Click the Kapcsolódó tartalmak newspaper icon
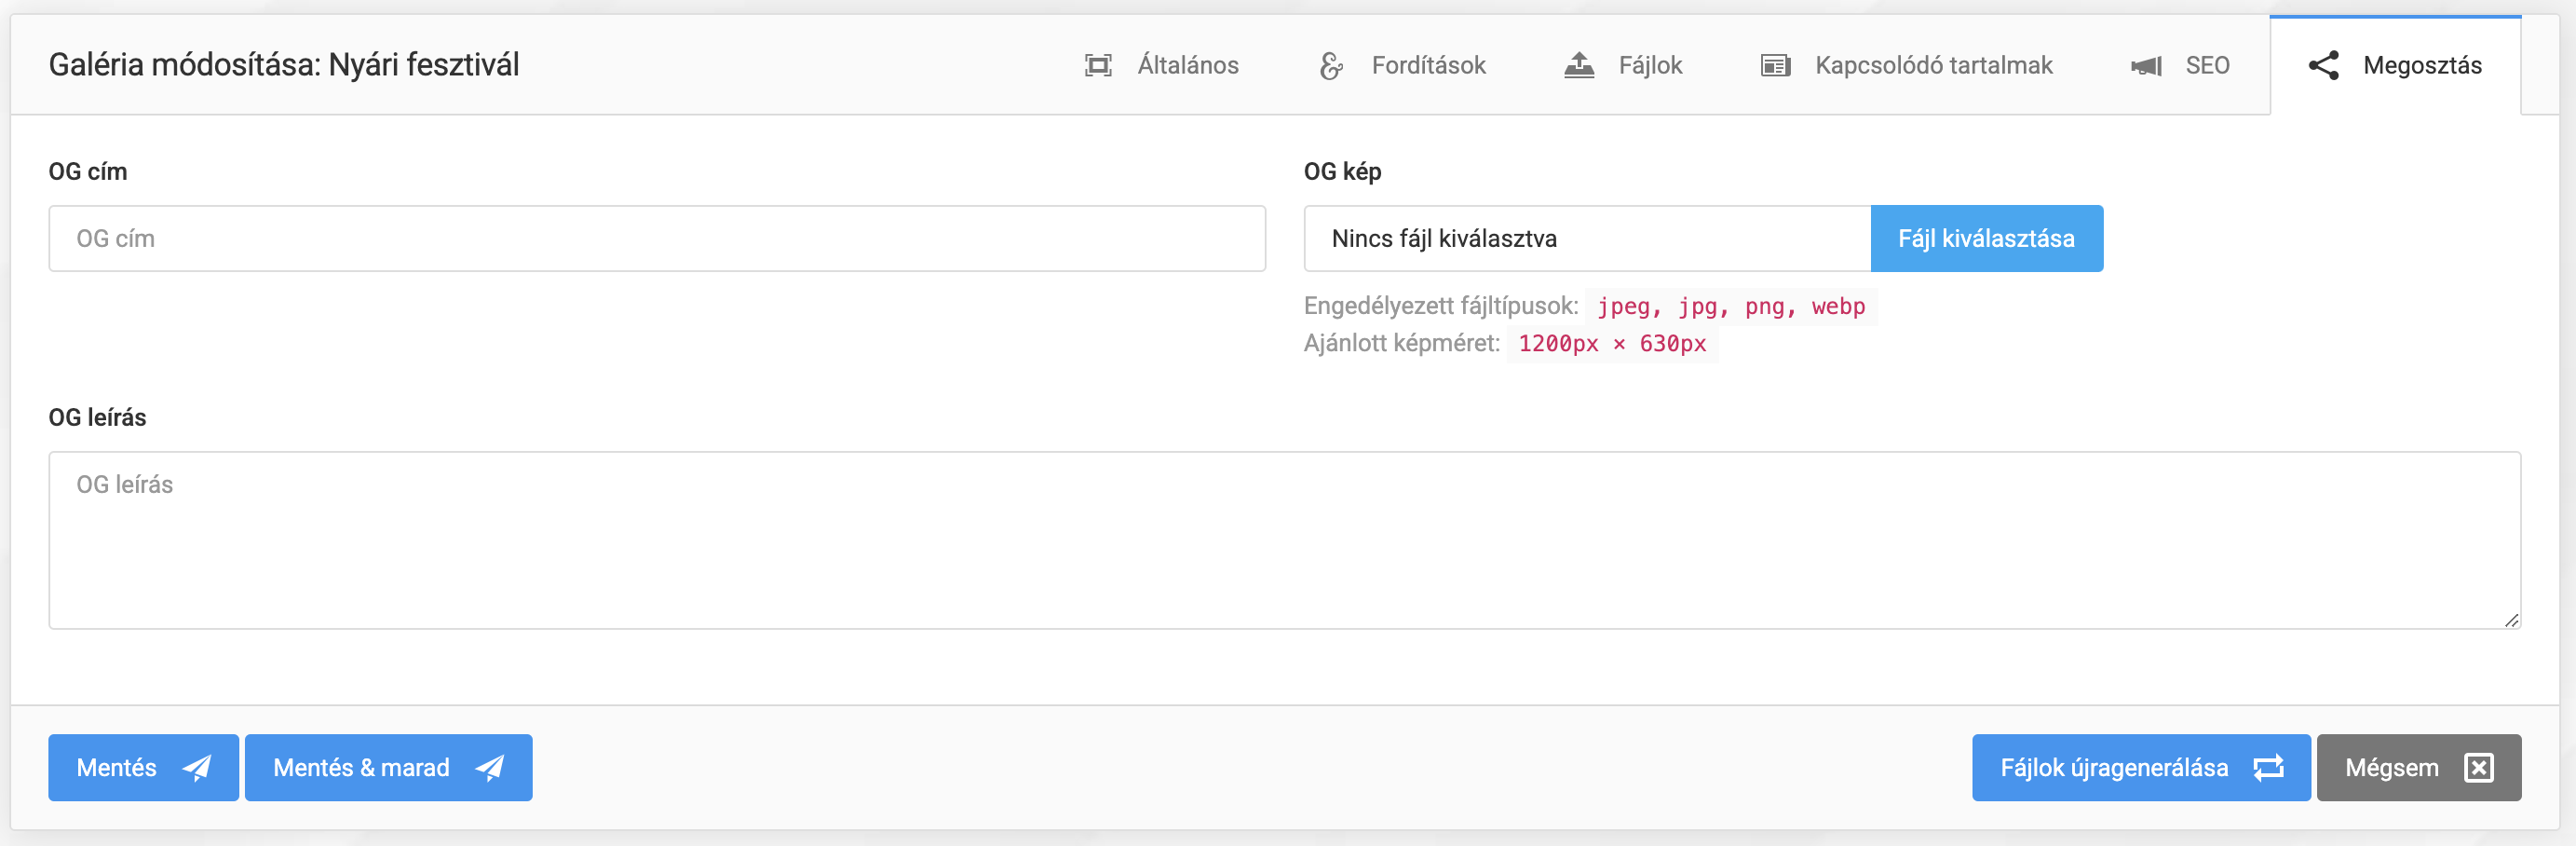This screenshot has width=2576, height=846. (x=1775, y=66)
